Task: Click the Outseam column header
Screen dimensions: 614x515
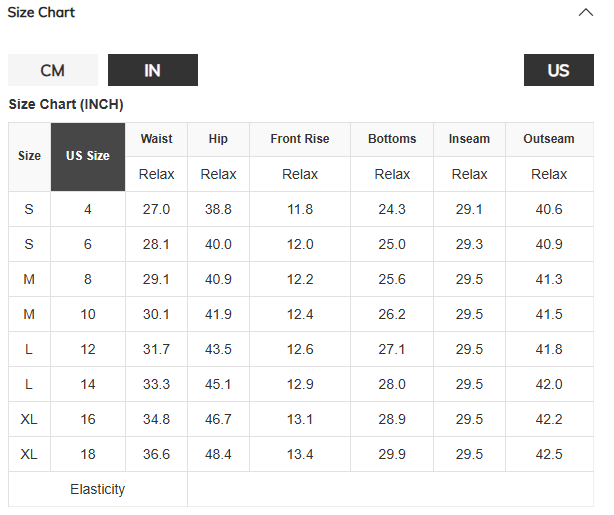Action: (x=549, y=139)
